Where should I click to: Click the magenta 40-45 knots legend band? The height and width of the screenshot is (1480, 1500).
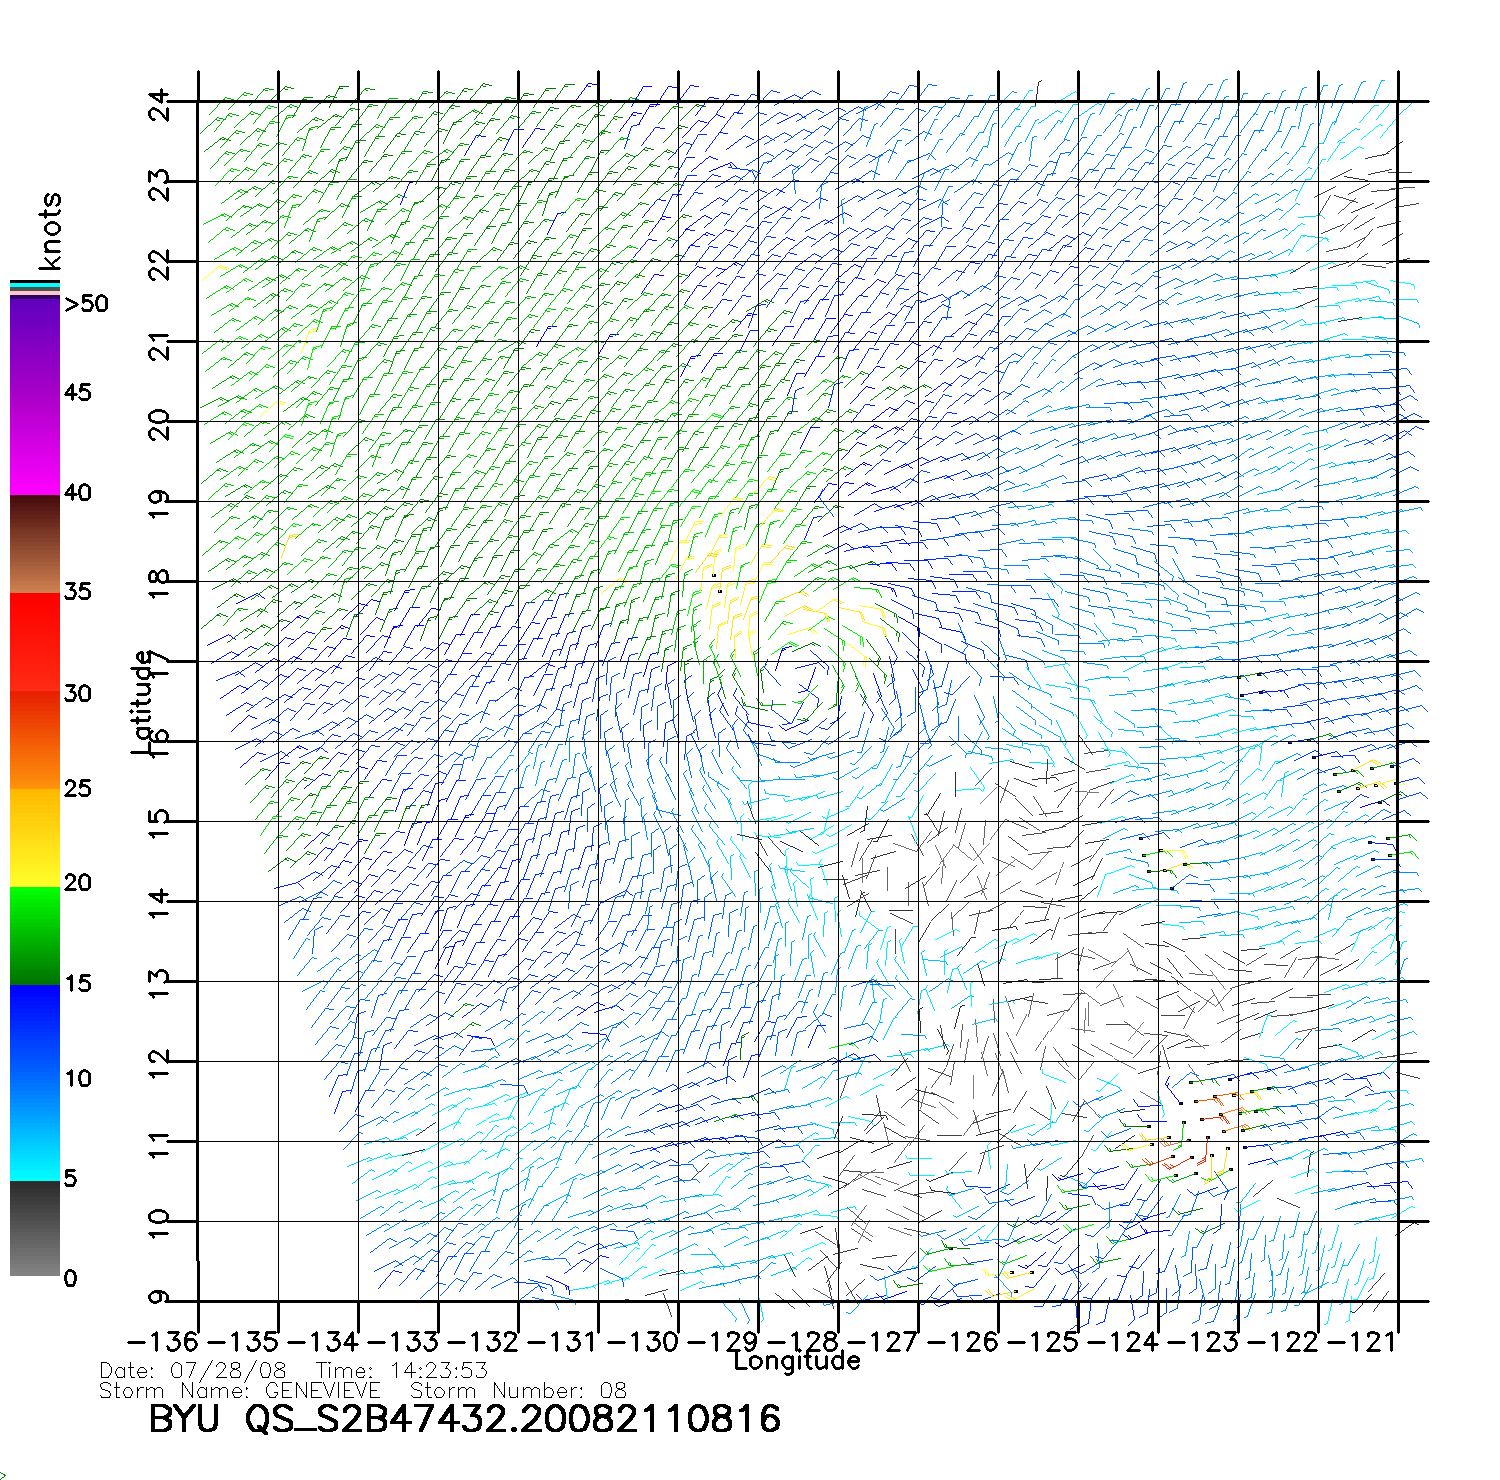[35, 445]
